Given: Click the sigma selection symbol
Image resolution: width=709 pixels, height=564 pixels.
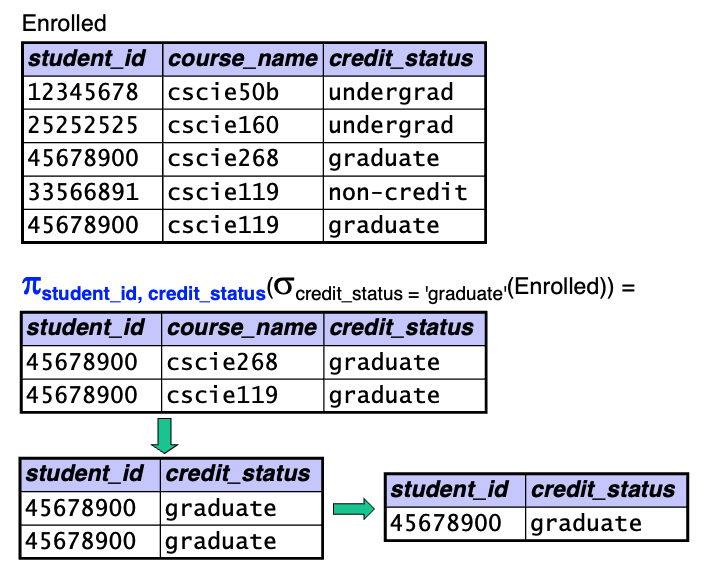Looking at the screenshot, I should tap(284, 287).
